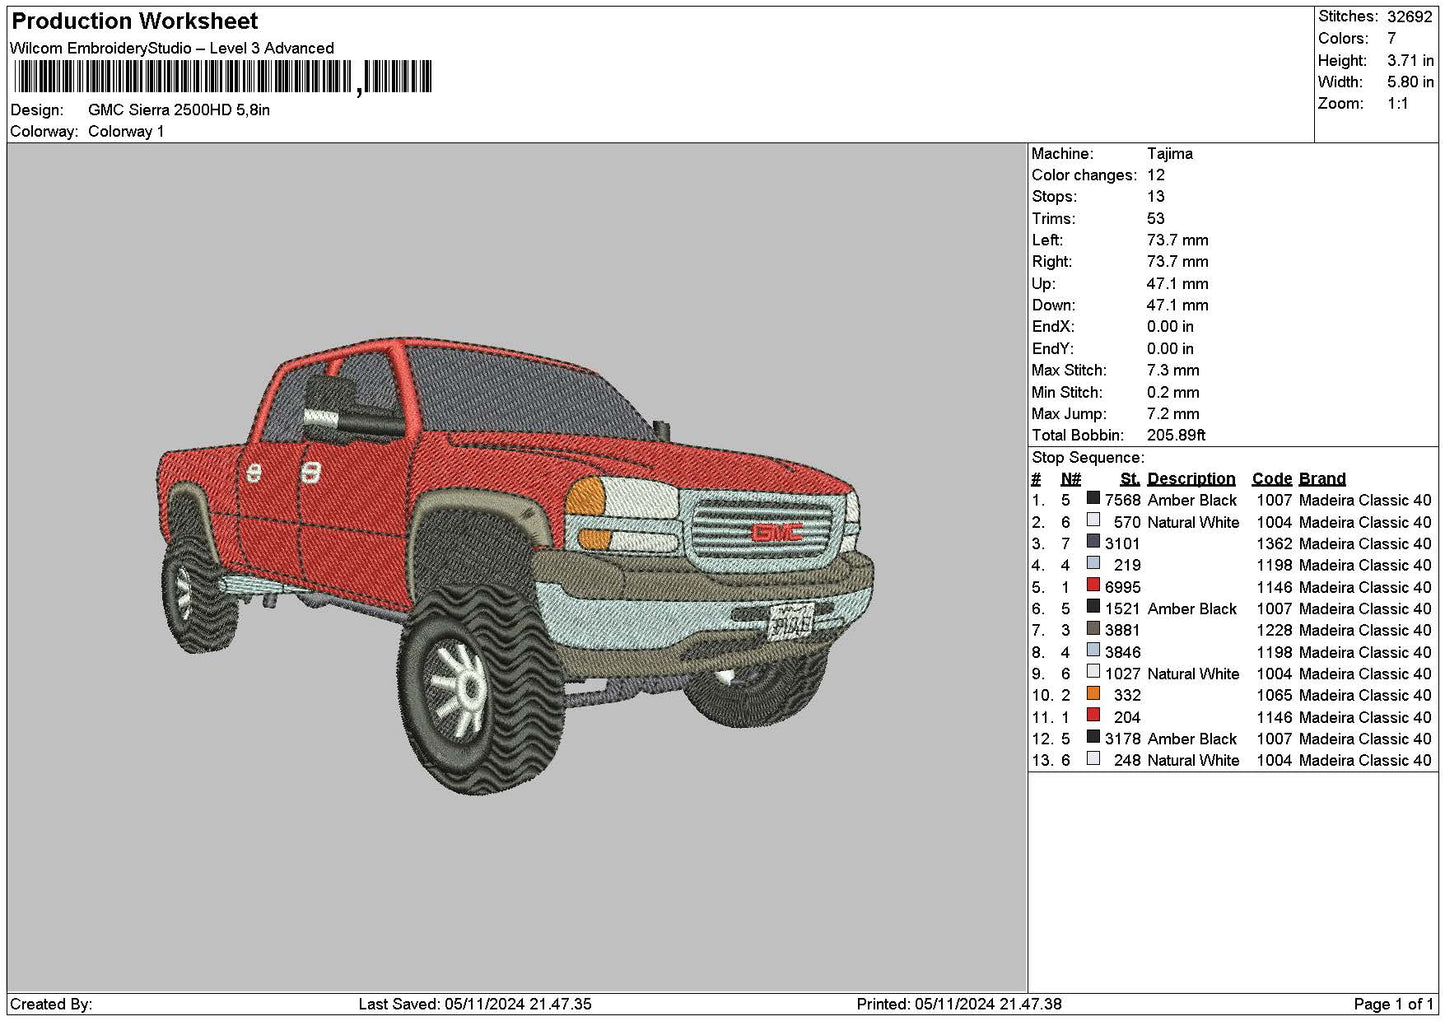Click the Right value "73.7 mm"
This screenshot has height=1021, width=1445.
[1178, 262]
